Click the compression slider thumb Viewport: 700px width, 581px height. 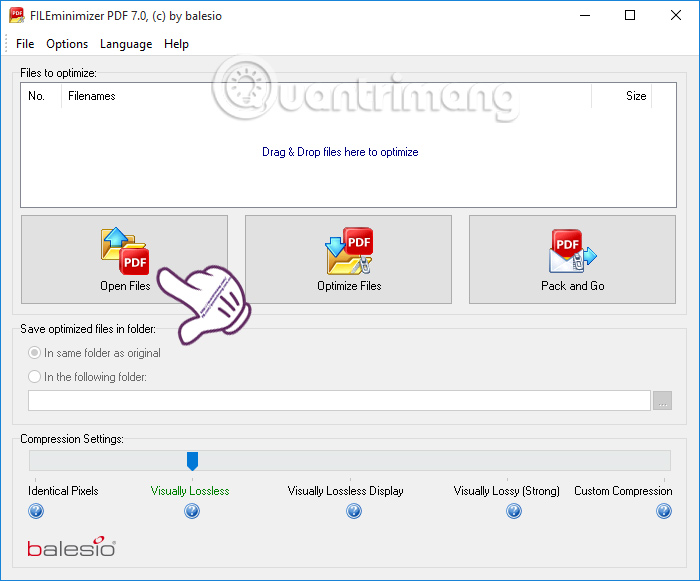(x=192, y=461)
